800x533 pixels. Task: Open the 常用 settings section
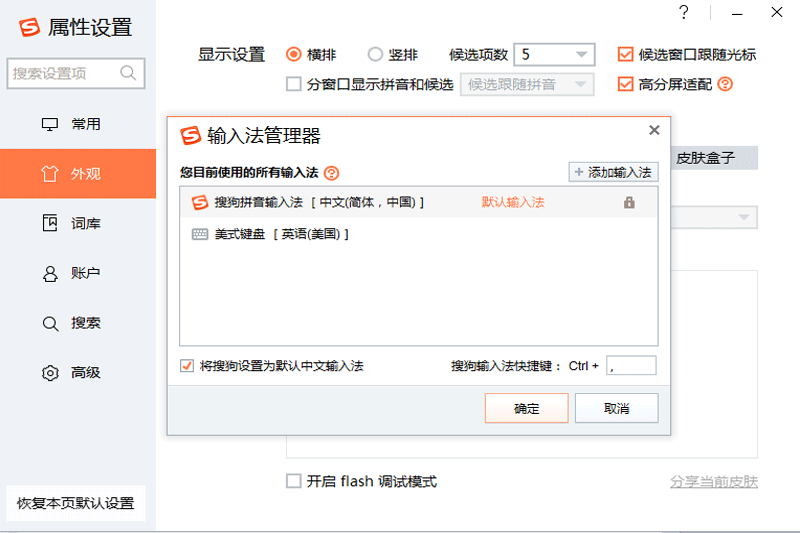78,124
